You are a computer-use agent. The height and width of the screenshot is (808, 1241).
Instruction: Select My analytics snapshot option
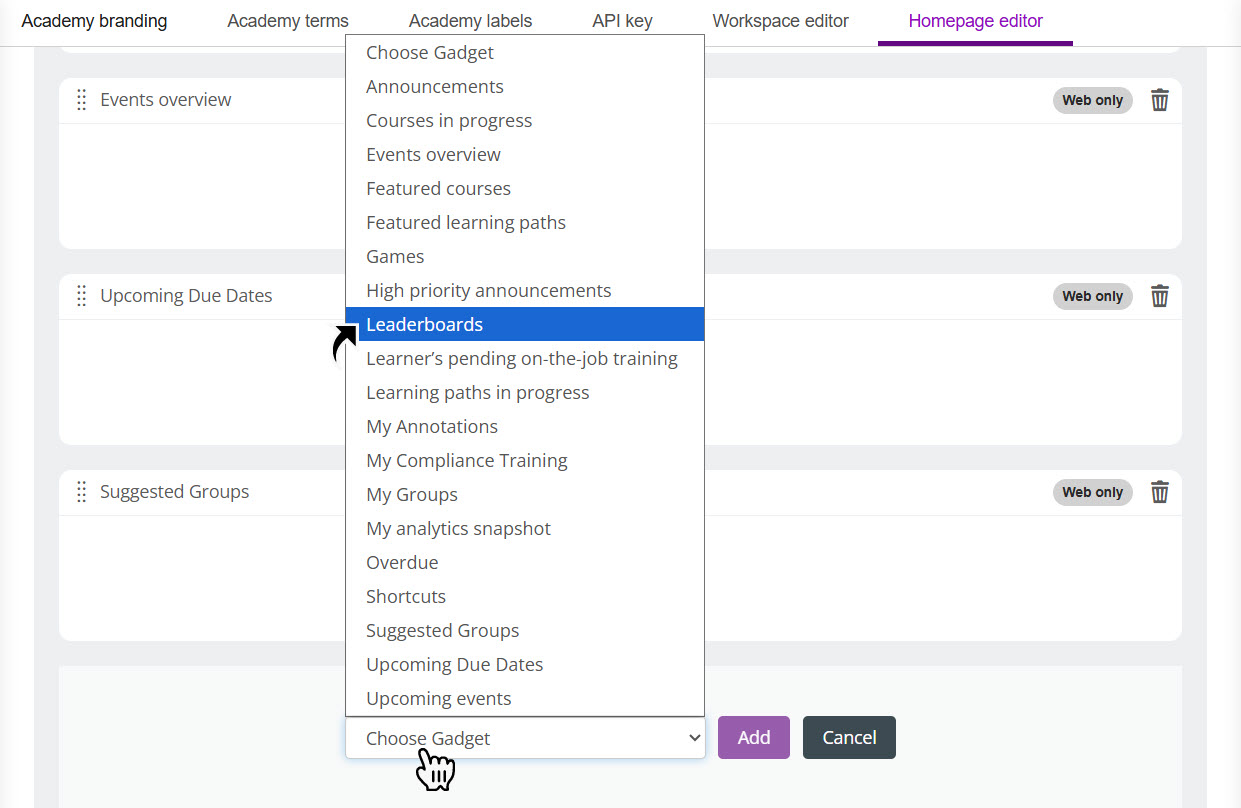[x=458, y=528]
